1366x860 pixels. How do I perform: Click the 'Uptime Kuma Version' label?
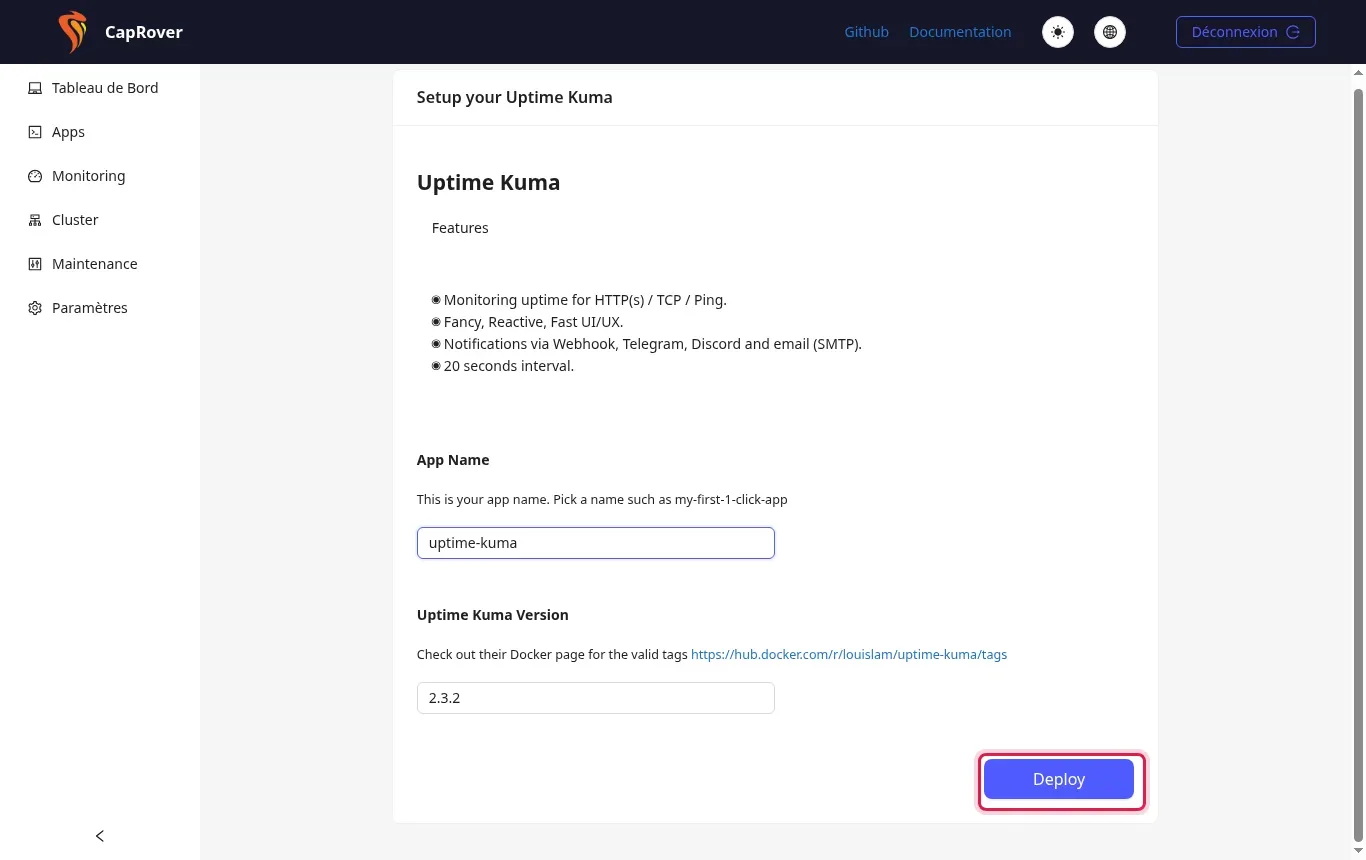[493, 615]
